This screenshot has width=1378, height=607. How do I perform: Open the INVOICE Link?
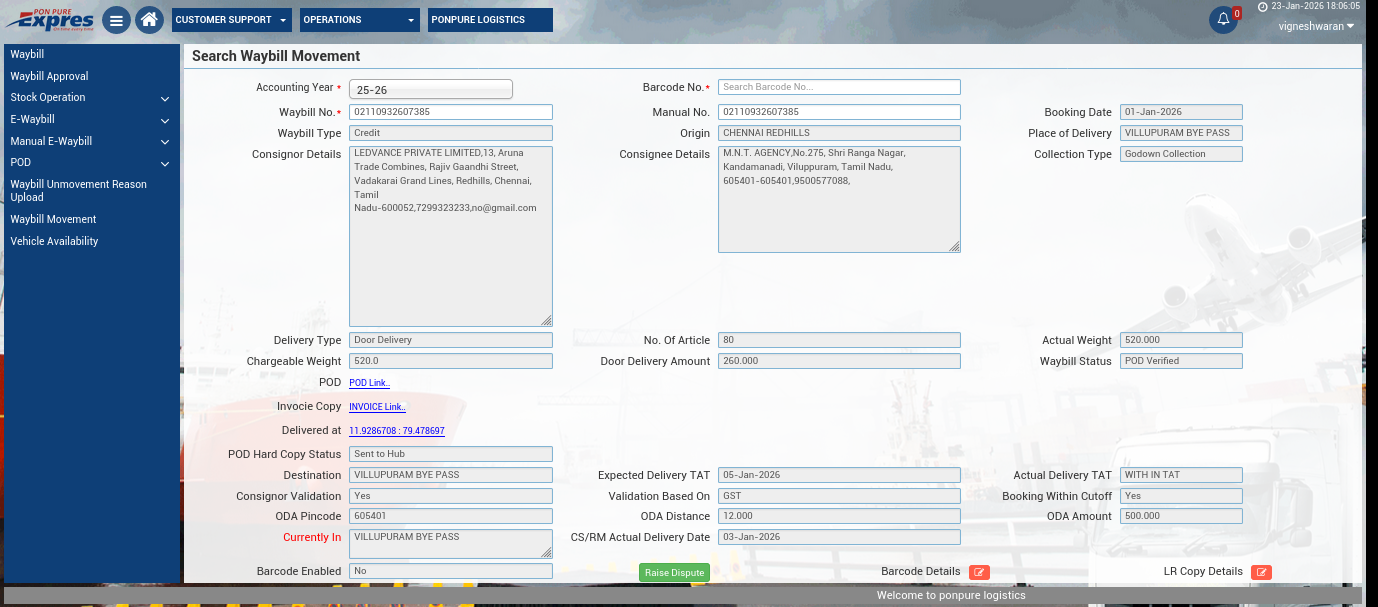coord(377,407)
